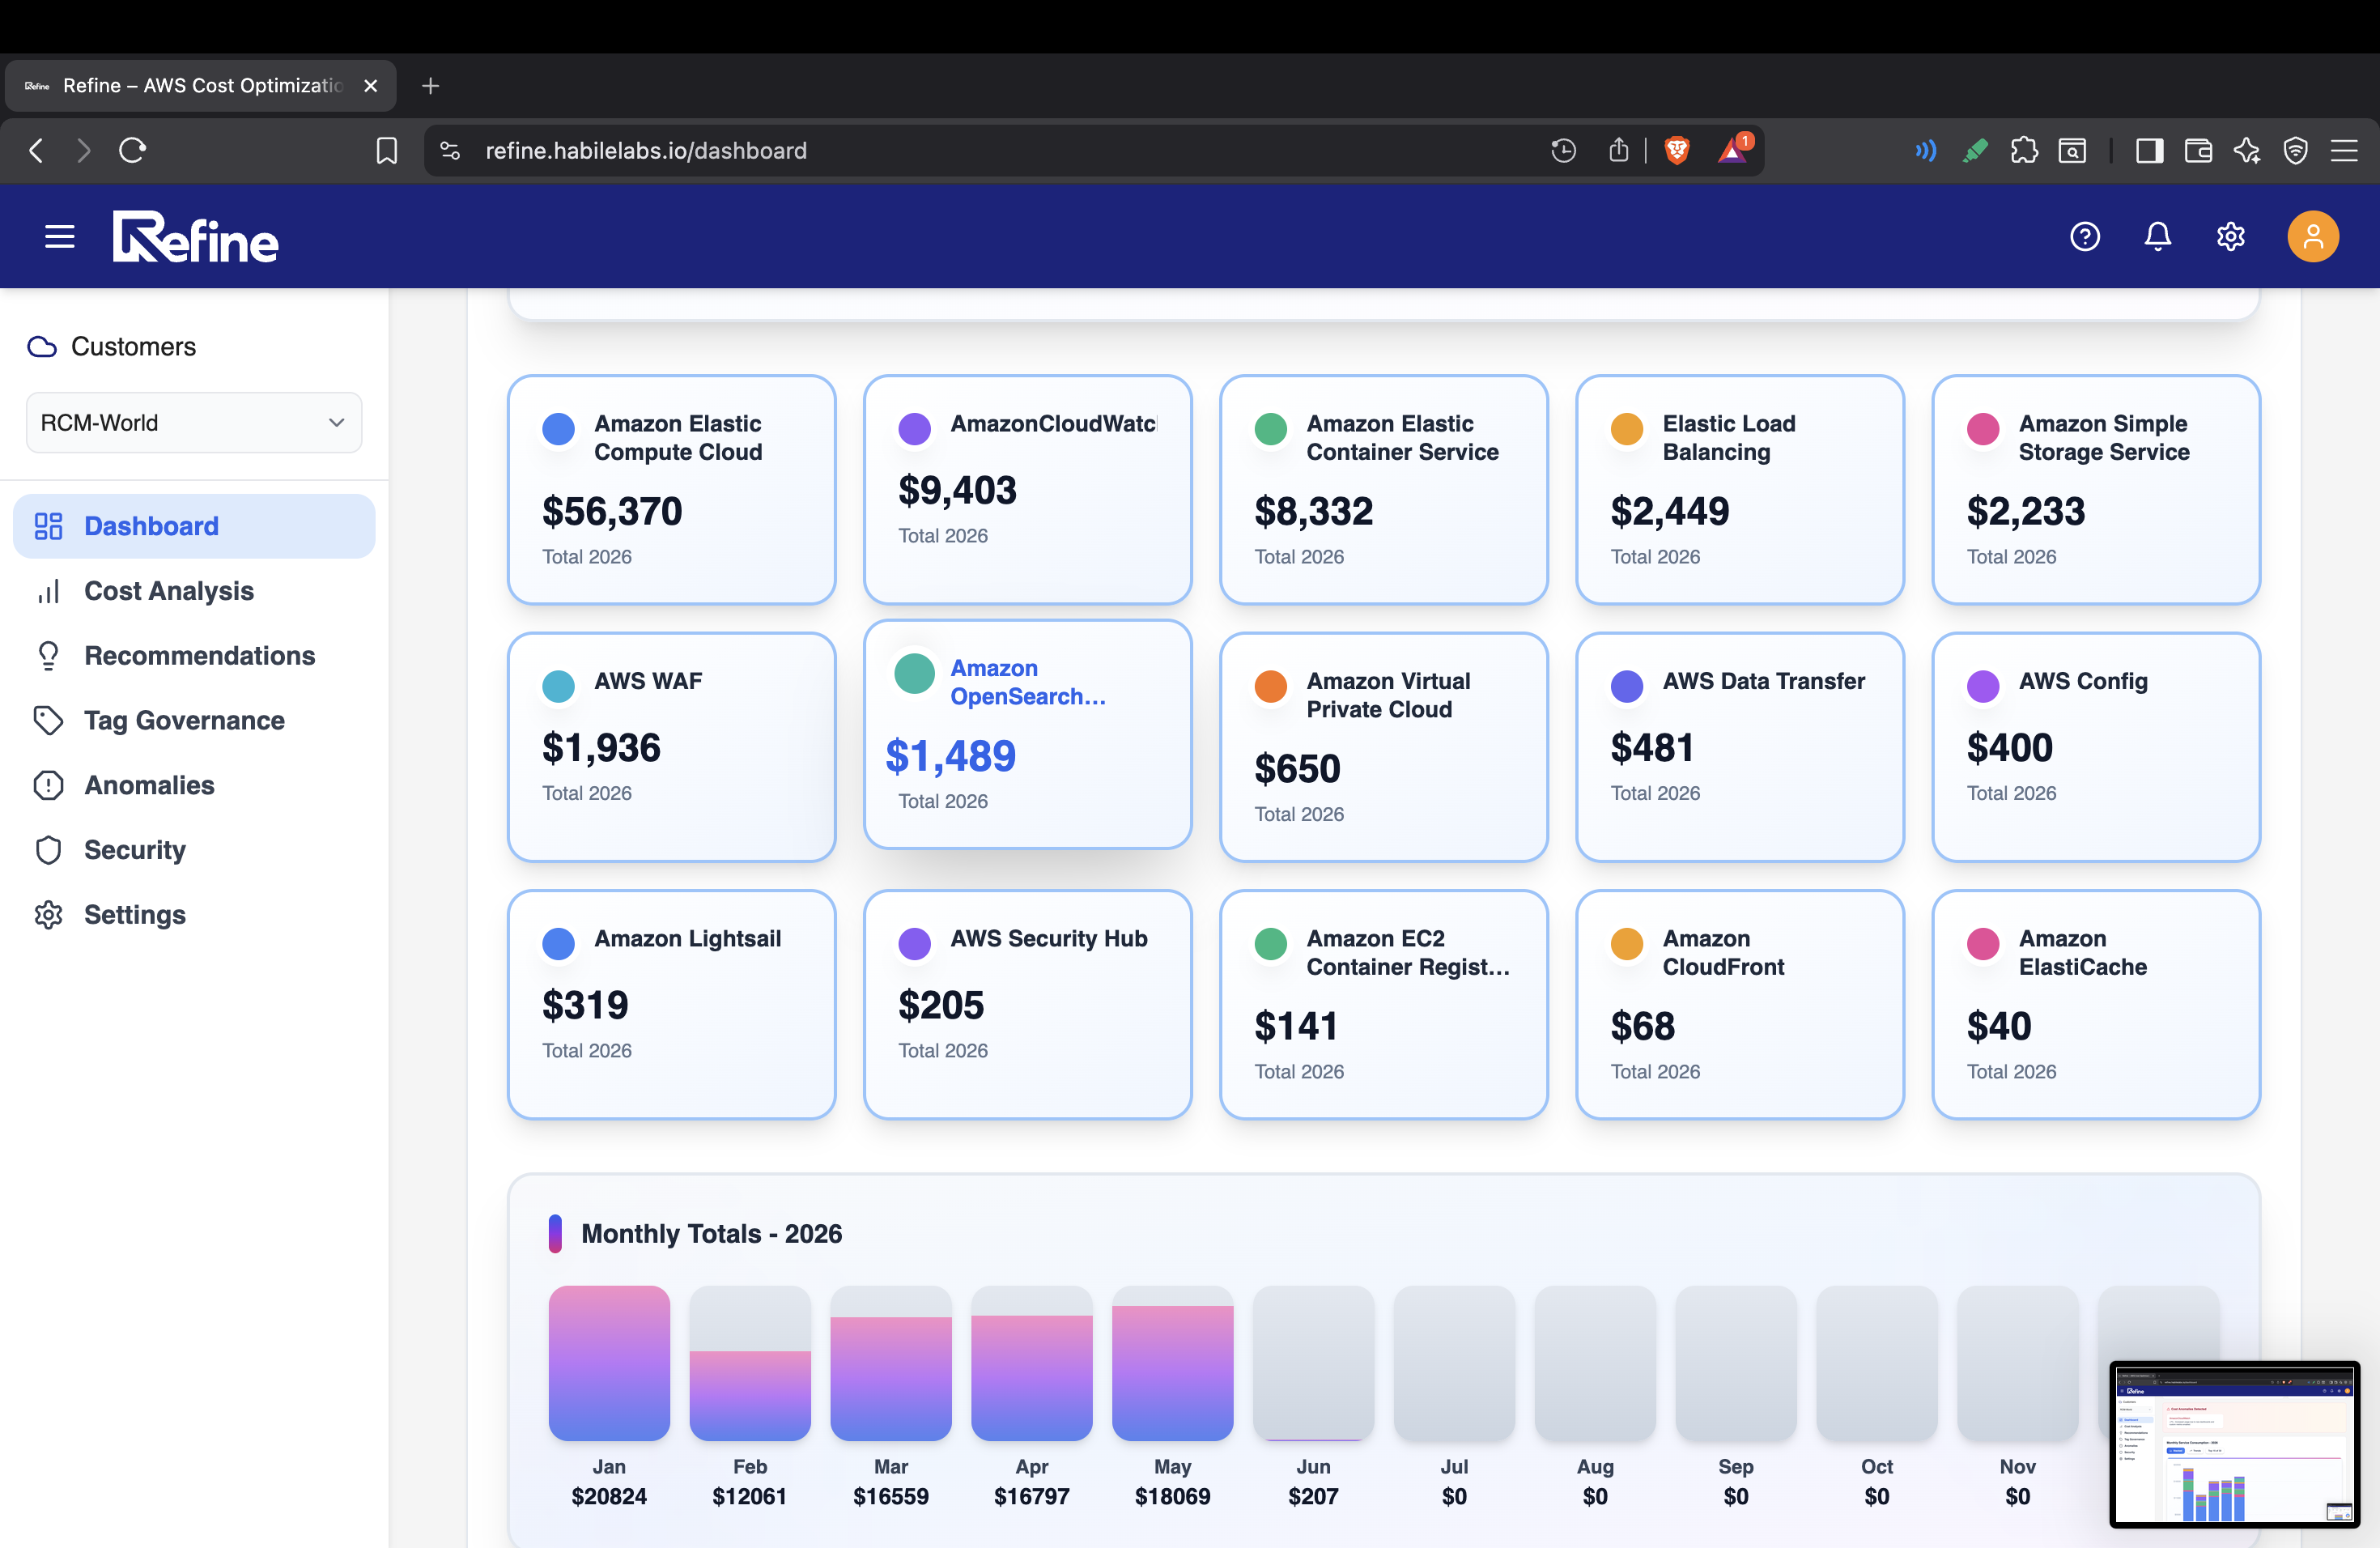The image size is (2380, 1548).
Task: Click the share icon in address bar
Action: (x=1619, y=150)
